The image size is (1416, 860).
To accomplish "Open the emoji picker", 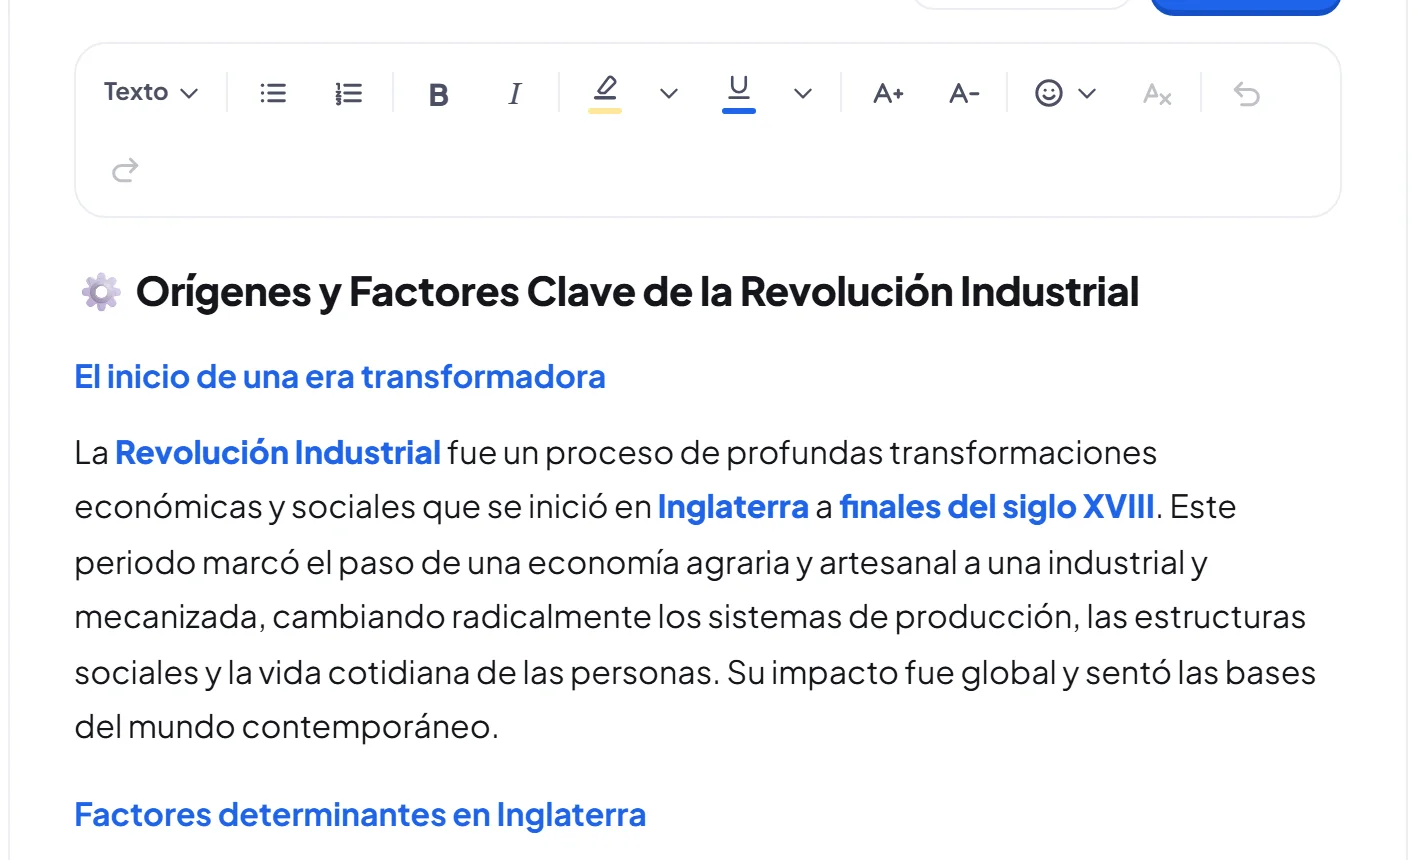I will (x=1048, y=94).
